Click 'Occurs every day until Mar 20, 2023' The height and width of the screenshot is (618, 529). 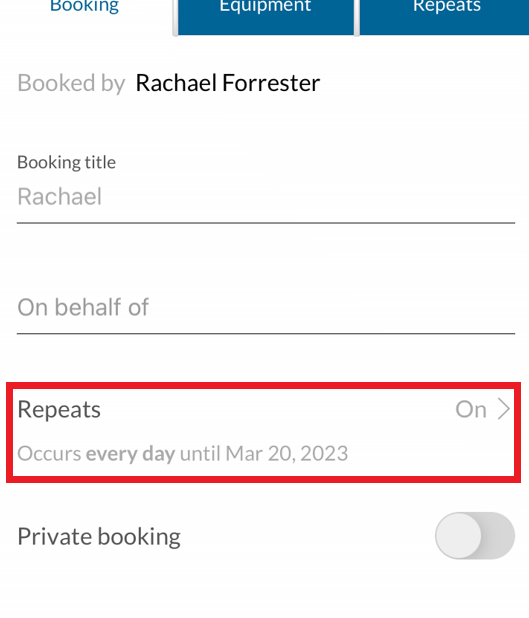pos(183,454)
